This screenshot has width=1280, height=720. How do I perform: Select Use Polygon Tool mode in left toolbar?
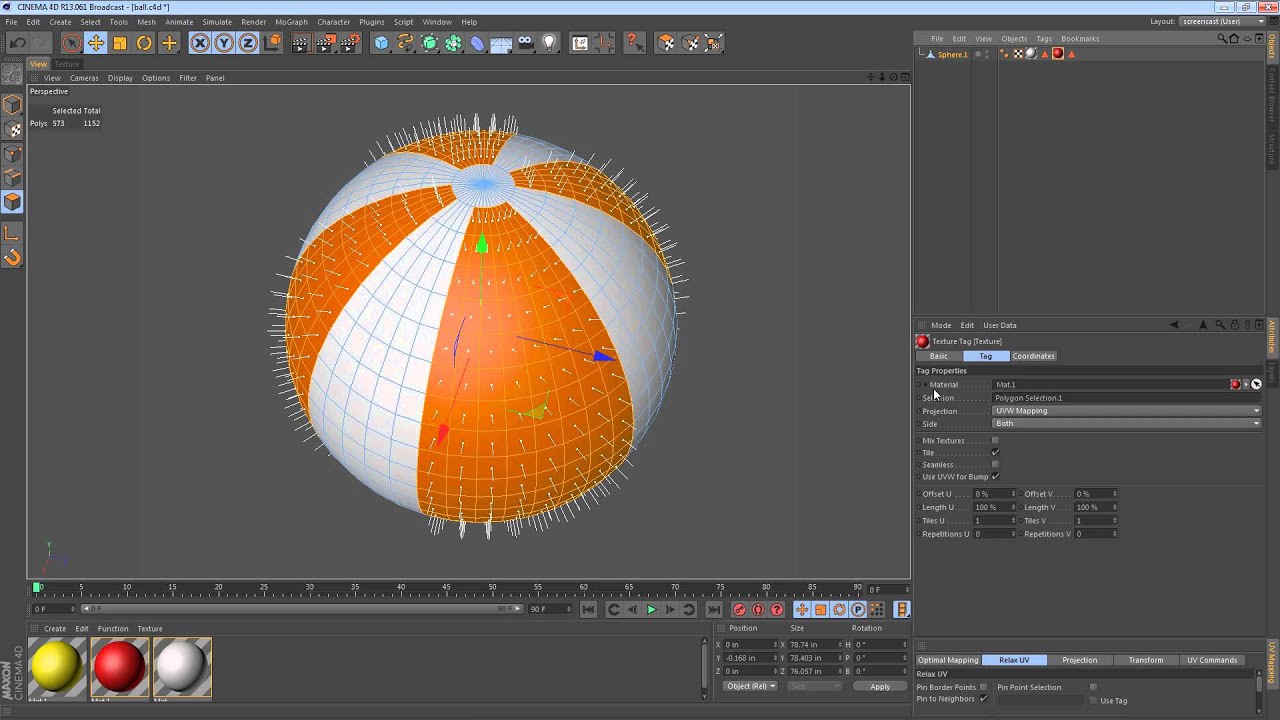click(x=13, y=202)
